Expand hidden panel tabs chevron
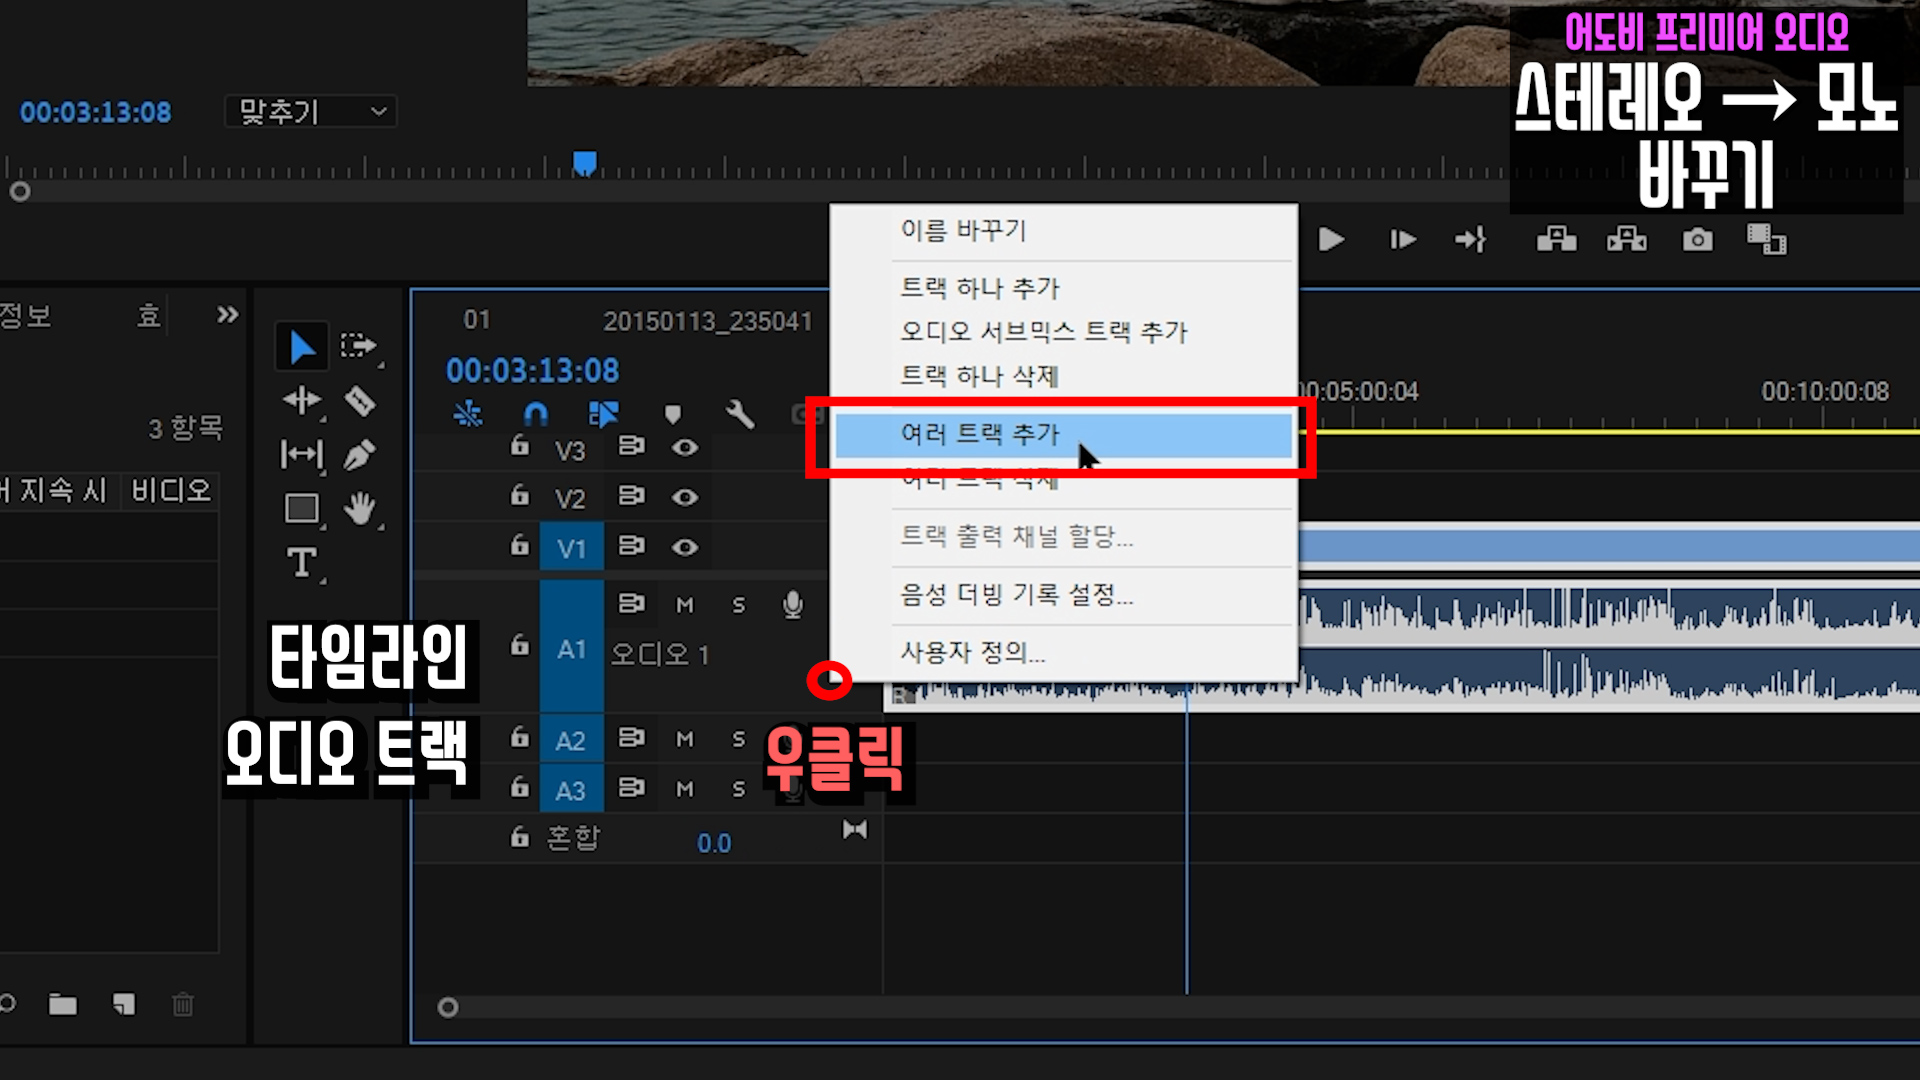This screenshot has width=1920, height=1080. pyautogui.click(x=228, y=315)
